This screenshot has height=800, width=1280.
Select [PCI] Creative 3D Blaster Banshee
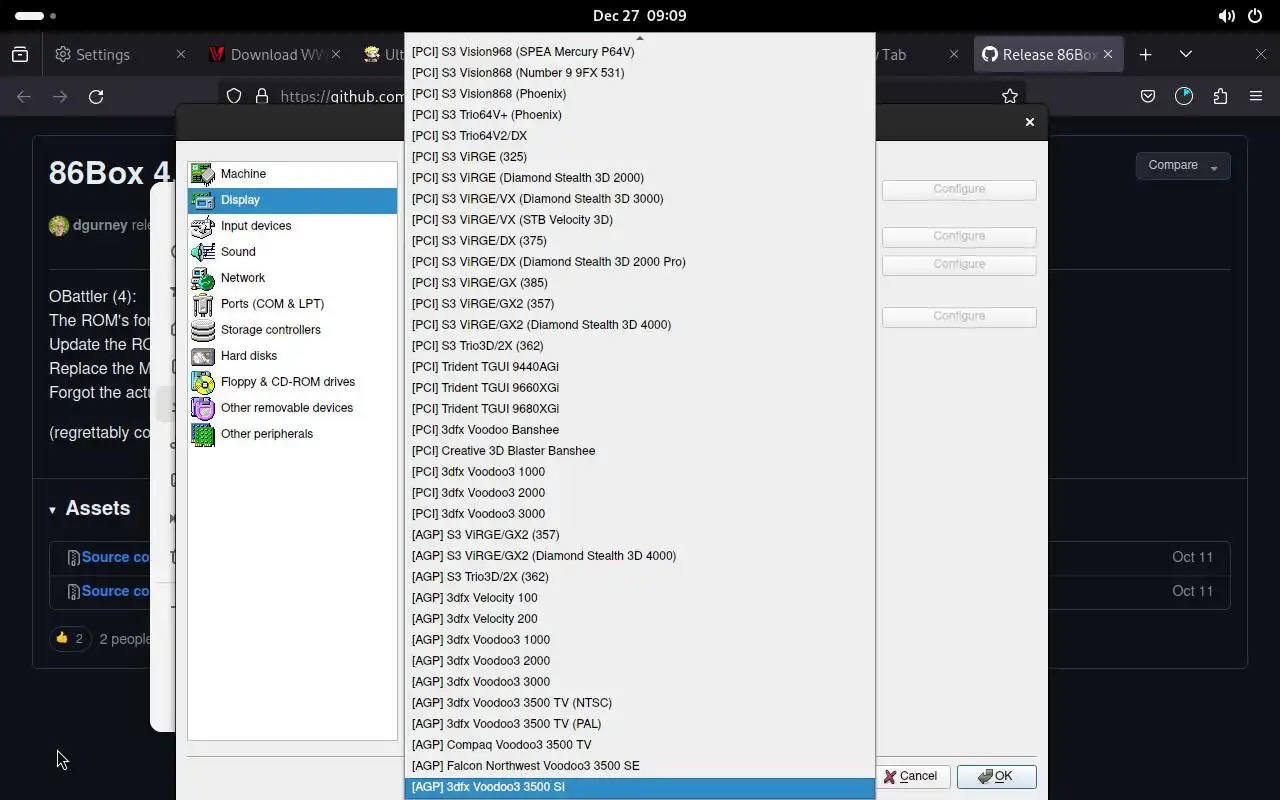click(640, 451)
